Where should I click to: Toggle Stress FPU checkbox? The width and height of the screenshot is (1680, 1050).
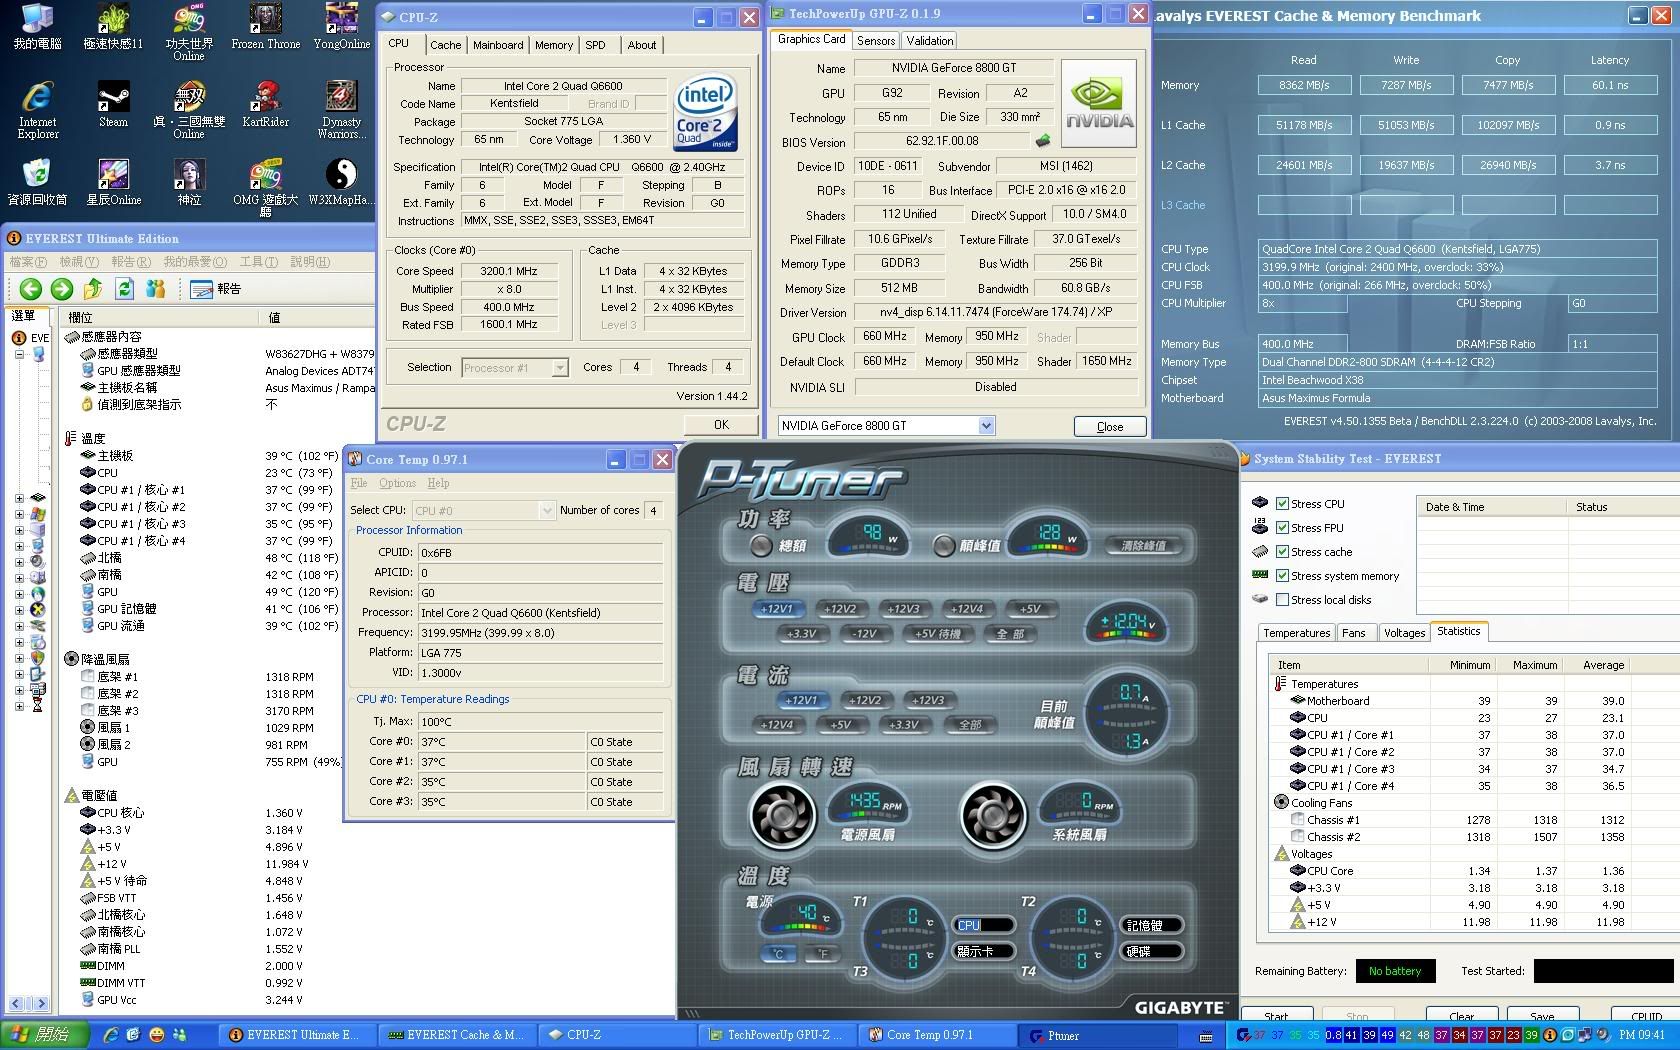[1283, 528]
